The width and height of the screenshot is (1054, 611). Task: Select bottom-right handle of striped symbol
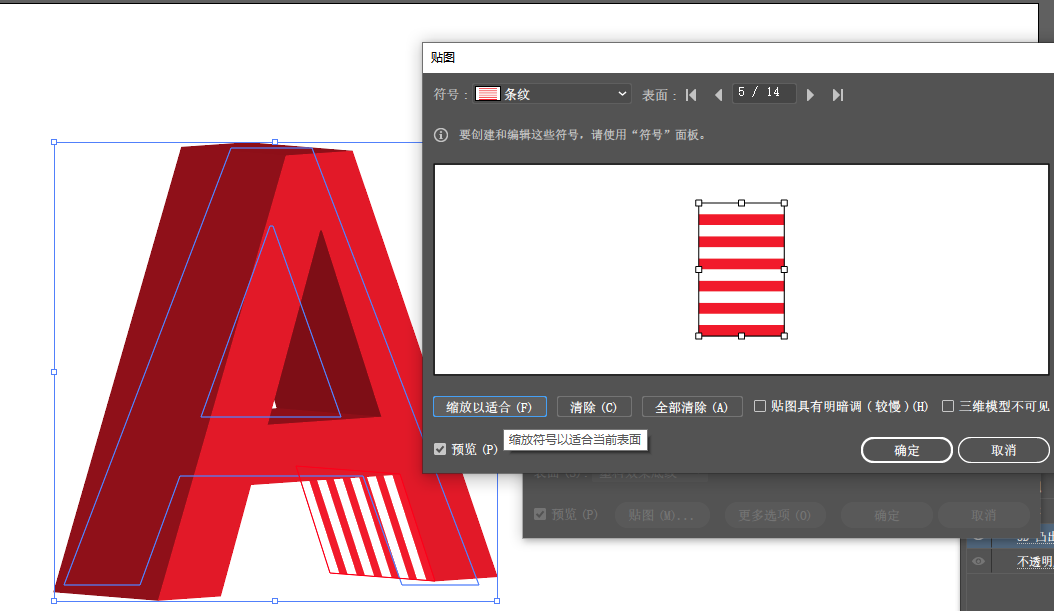click(784, 335)
